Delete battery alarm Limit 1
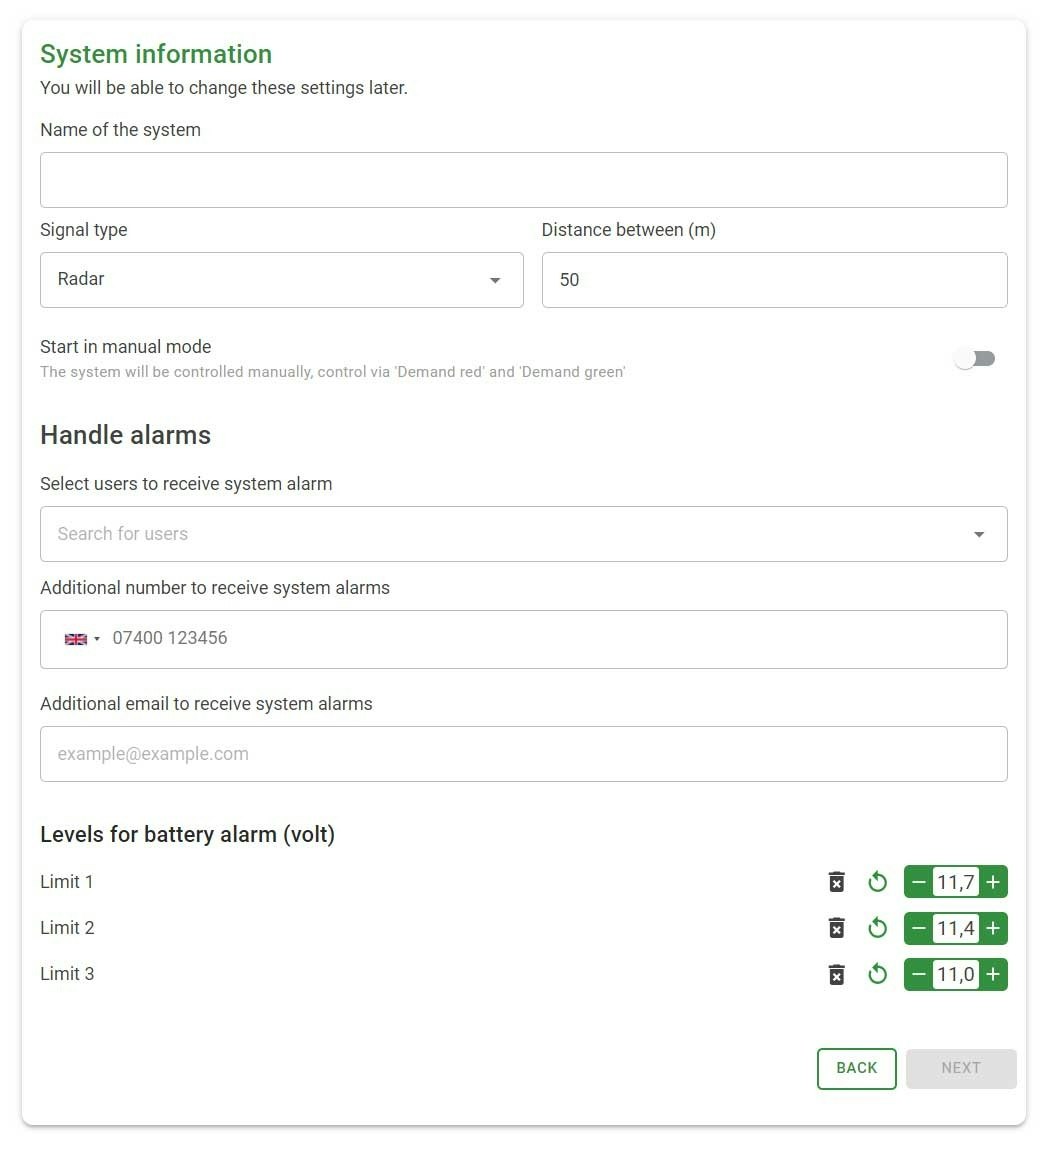Image resolution: width=1049 pixels, height=1158 pixels. 837,882
